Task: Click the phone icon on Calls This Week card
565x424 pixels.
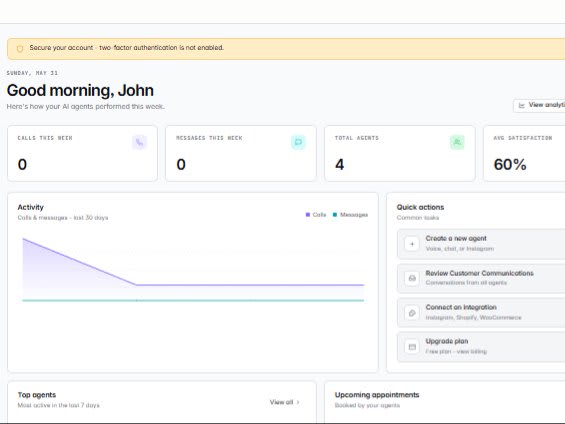Action: tap(139, 142)
